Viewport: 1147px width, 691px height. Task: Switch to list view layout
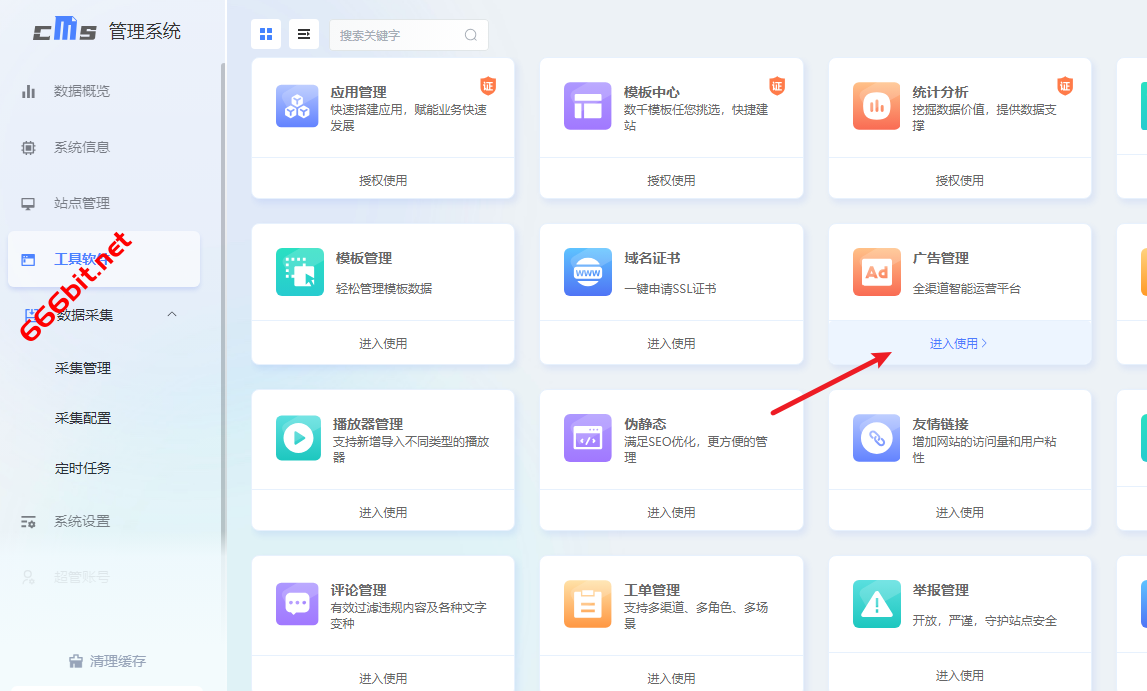303,34
